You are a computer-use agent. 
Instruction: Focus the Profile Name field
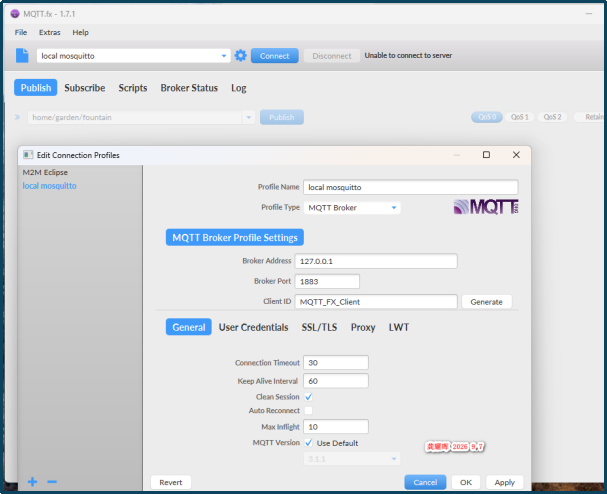point(411,187)
